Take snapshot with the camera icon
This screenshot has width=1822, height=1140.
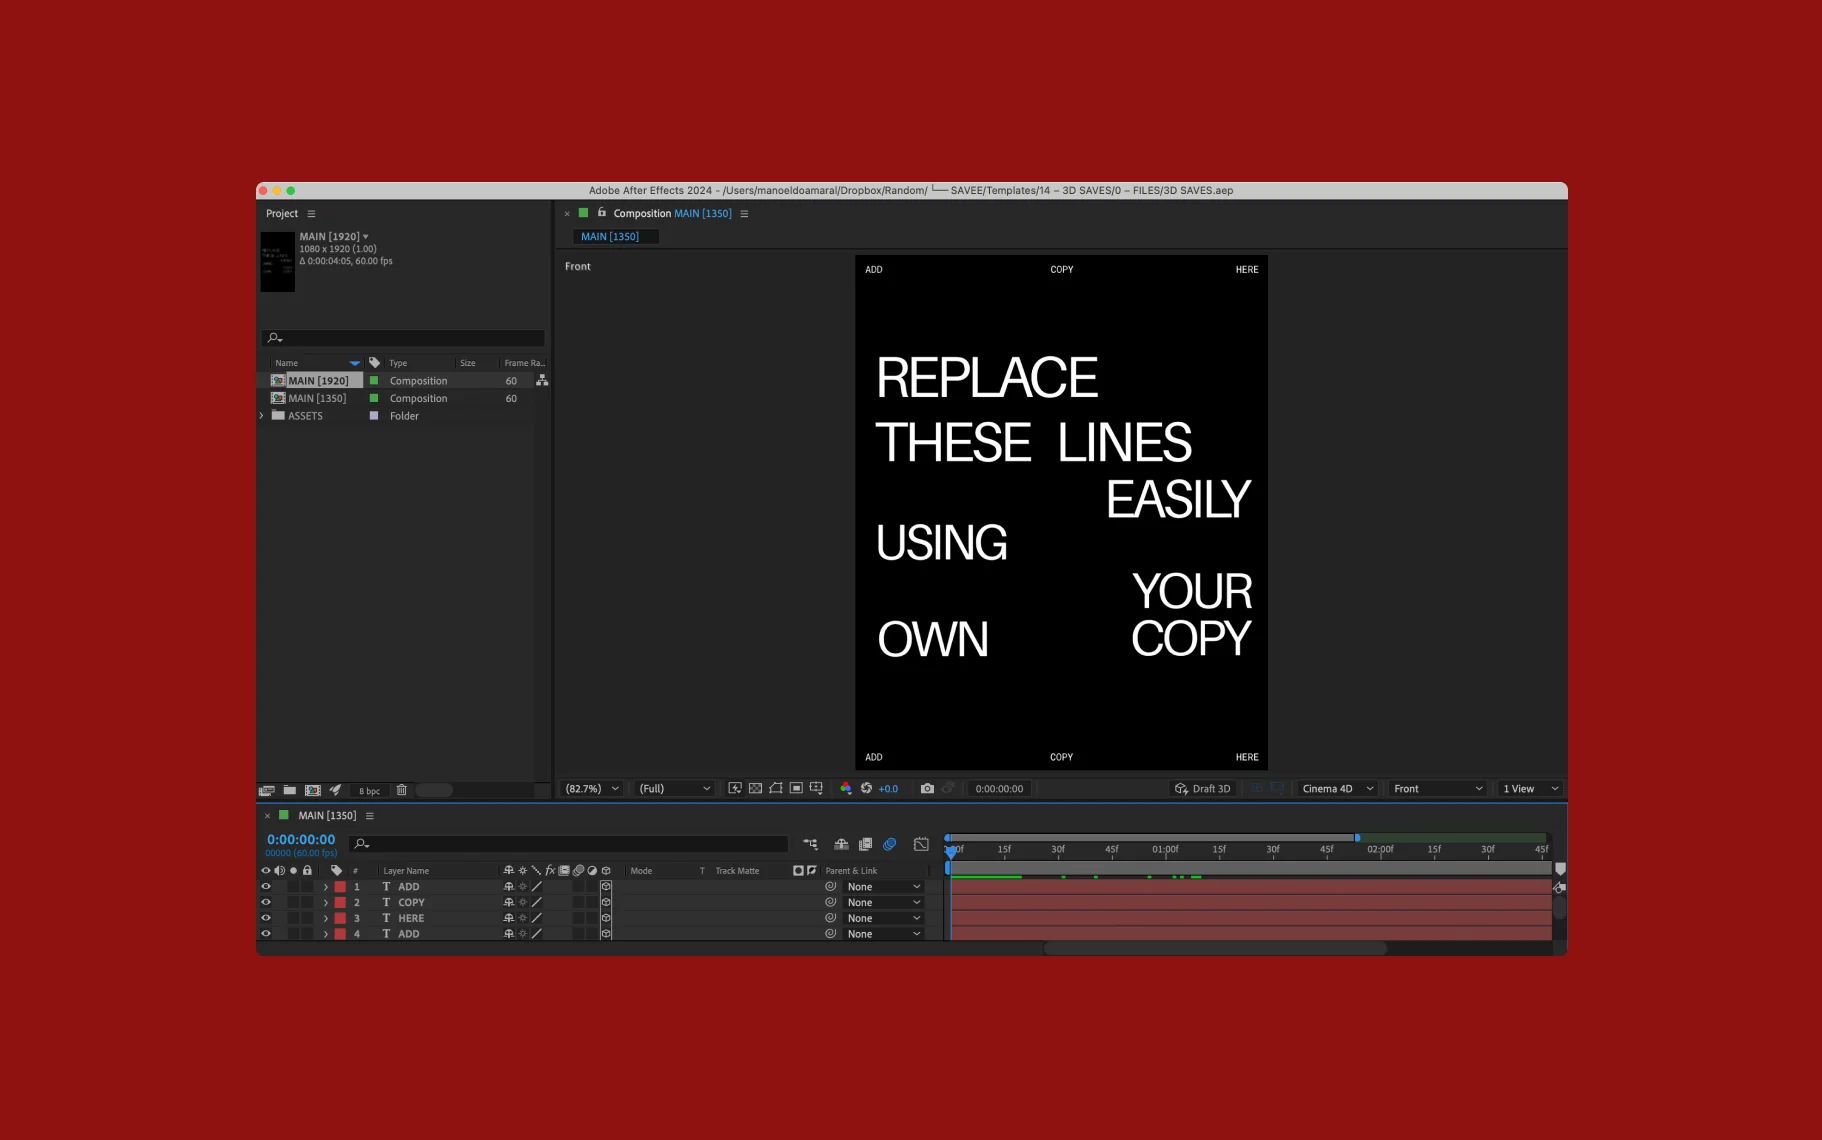point(927,789)
